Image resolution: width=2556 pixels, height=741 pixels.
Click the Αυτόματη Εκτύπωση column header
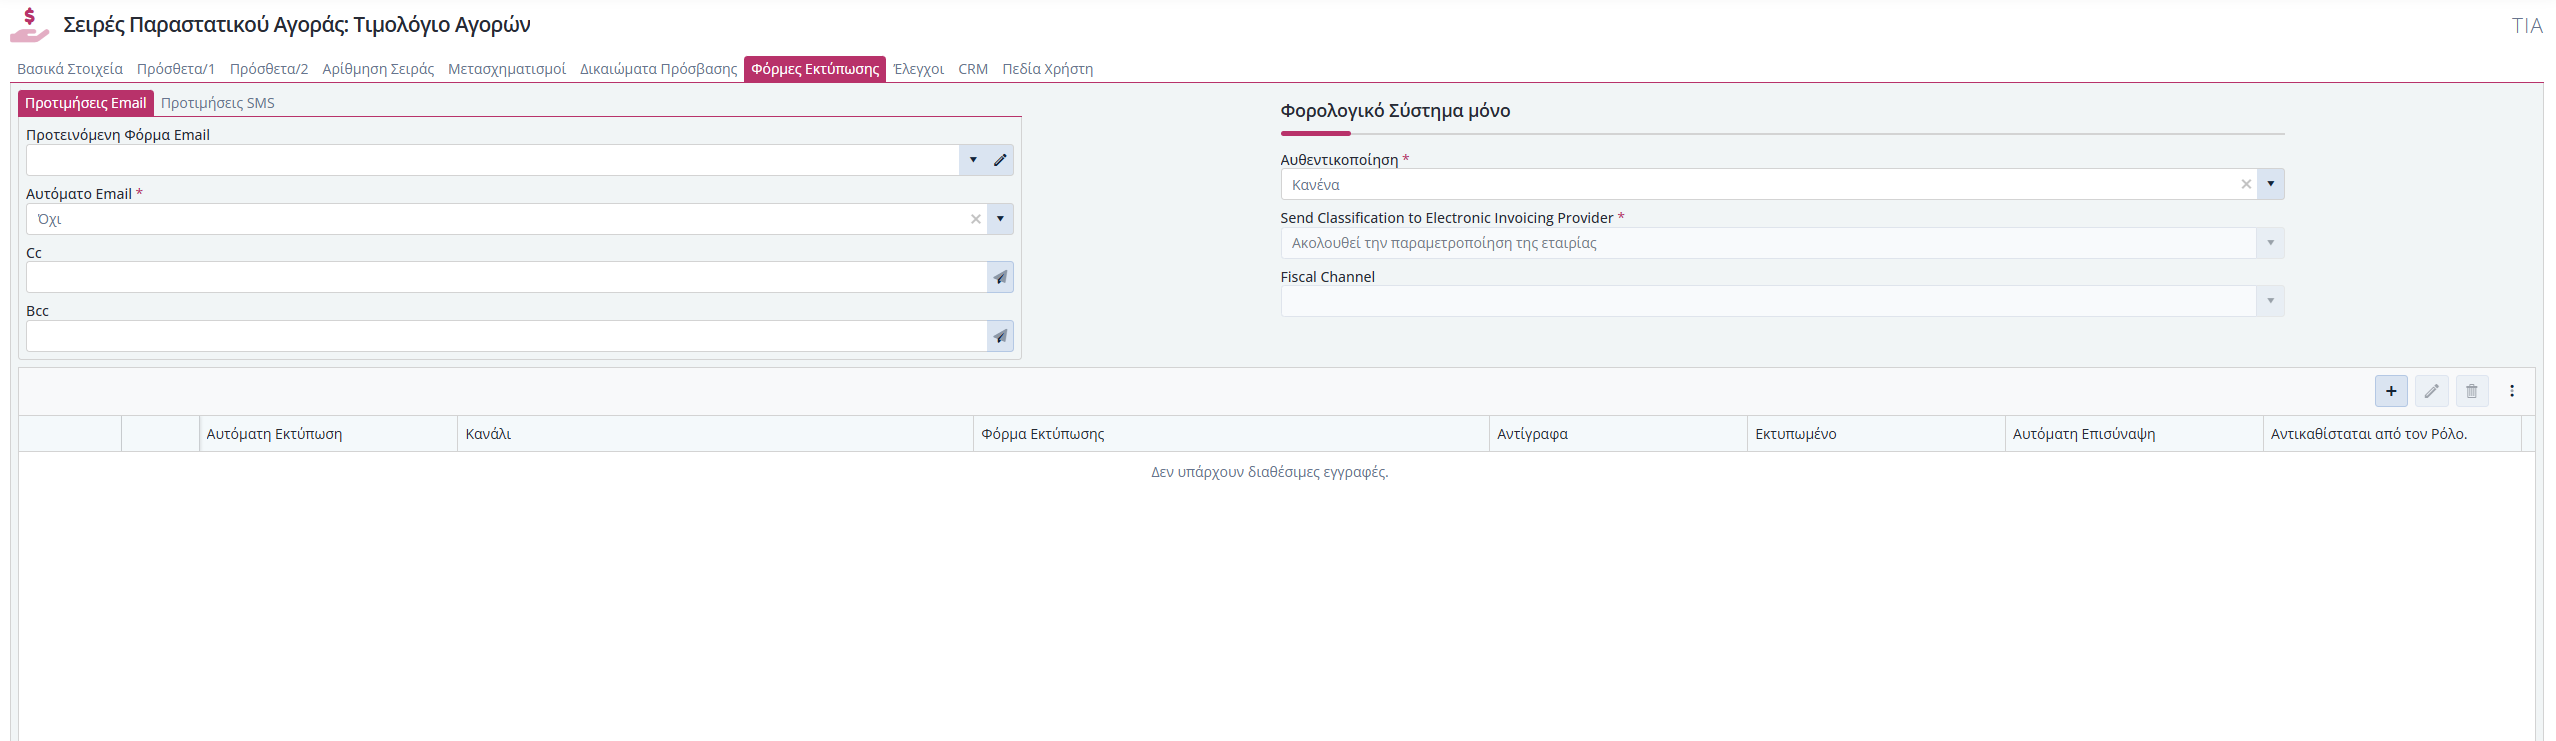[x=328, y=434]
